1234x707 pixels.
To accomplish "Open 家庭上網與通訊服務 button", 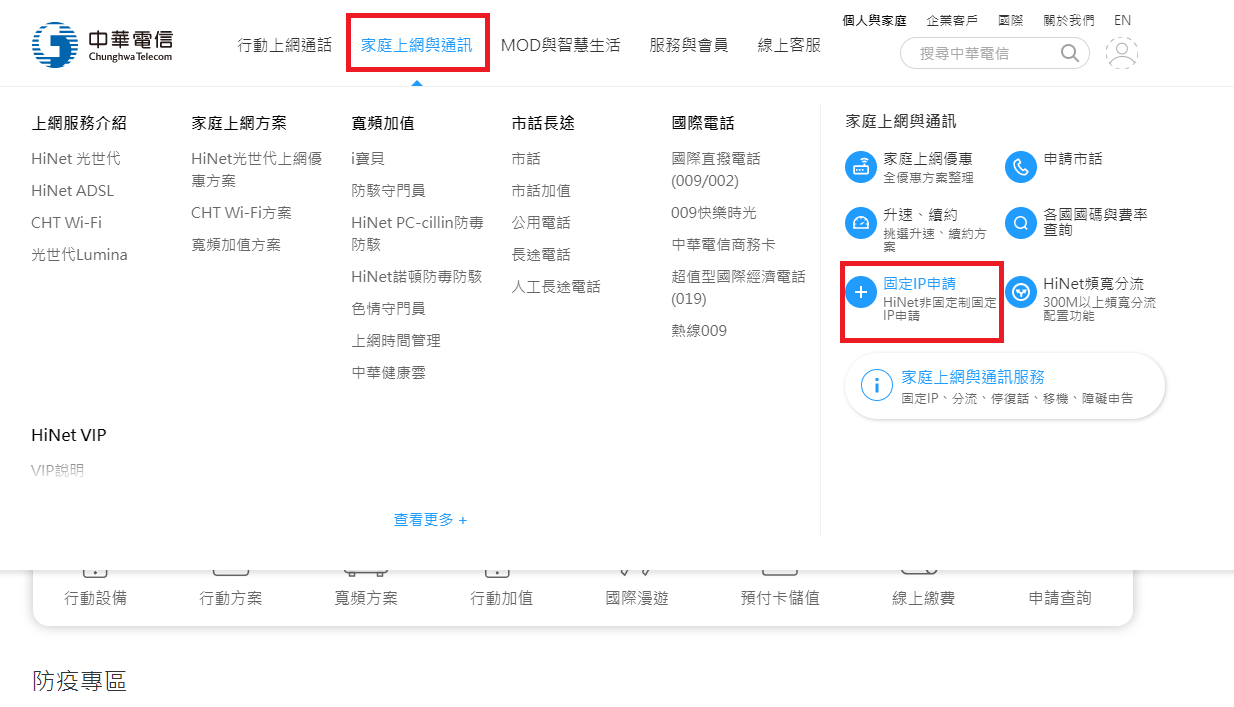I will coord(1005,386).
